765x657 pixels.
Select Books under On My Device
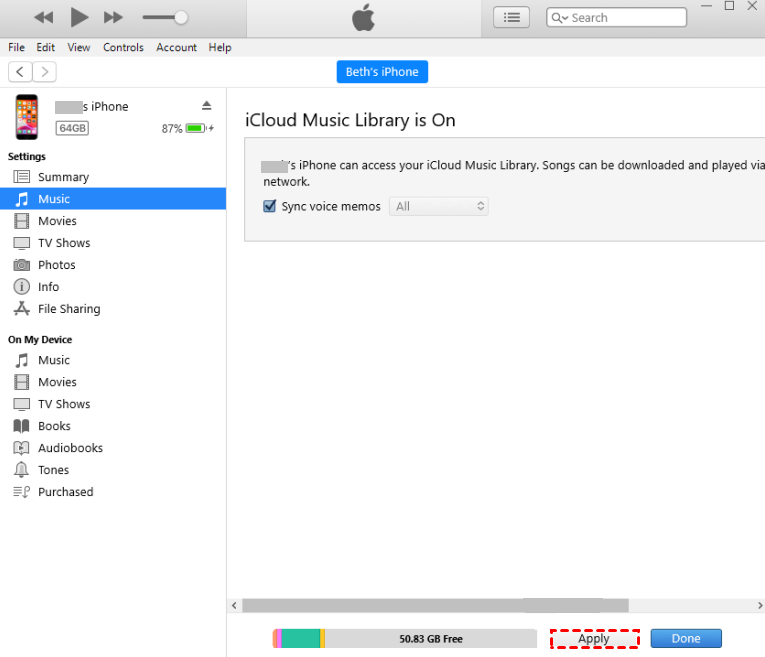tap(113, 425)
